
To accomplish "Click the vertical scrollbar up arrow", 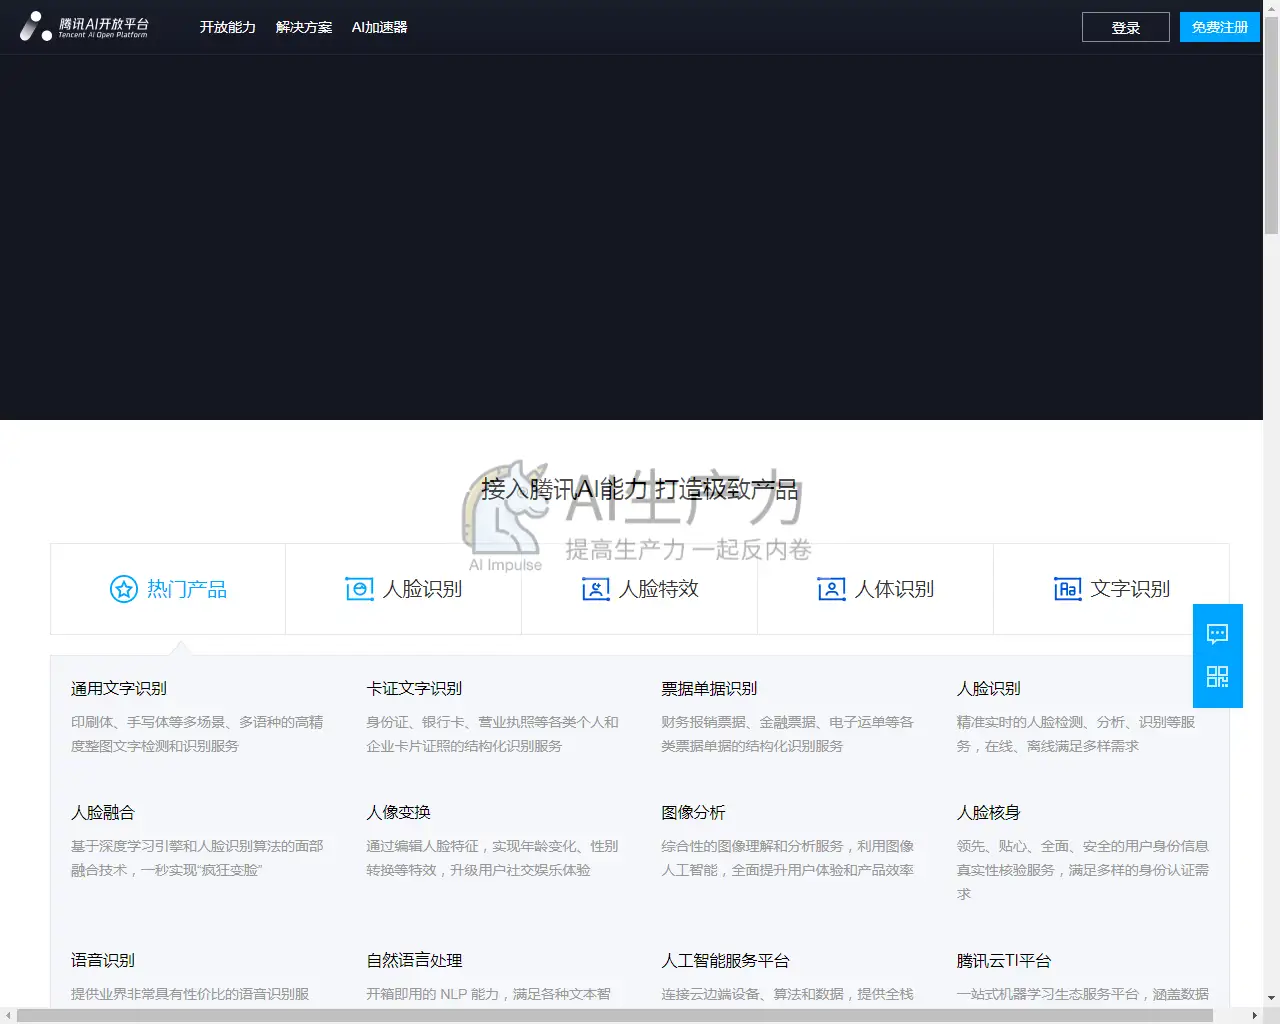I will pyautogui.click(x=1271, y=8).
